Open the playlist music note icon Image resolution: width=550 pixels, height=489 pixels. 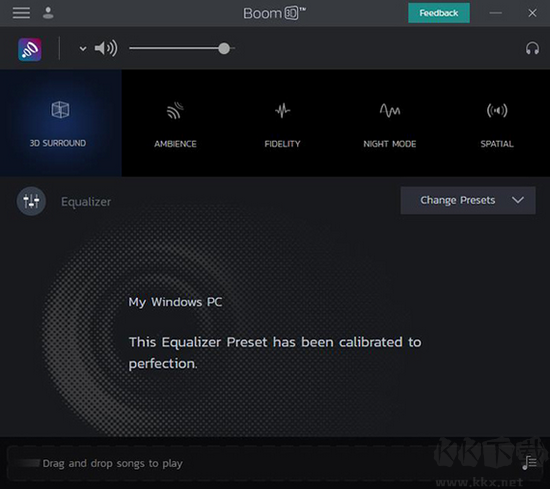pyautogui.click(x=529, y=463)
